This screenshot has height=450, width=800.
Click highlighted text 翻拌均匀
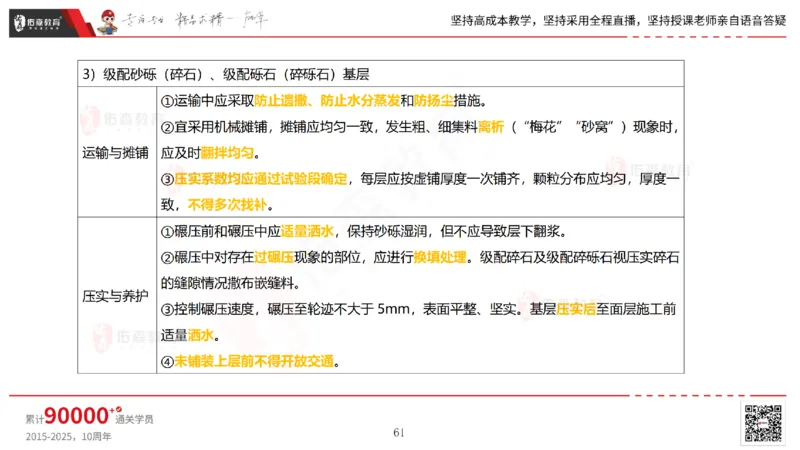pos(227,153)
